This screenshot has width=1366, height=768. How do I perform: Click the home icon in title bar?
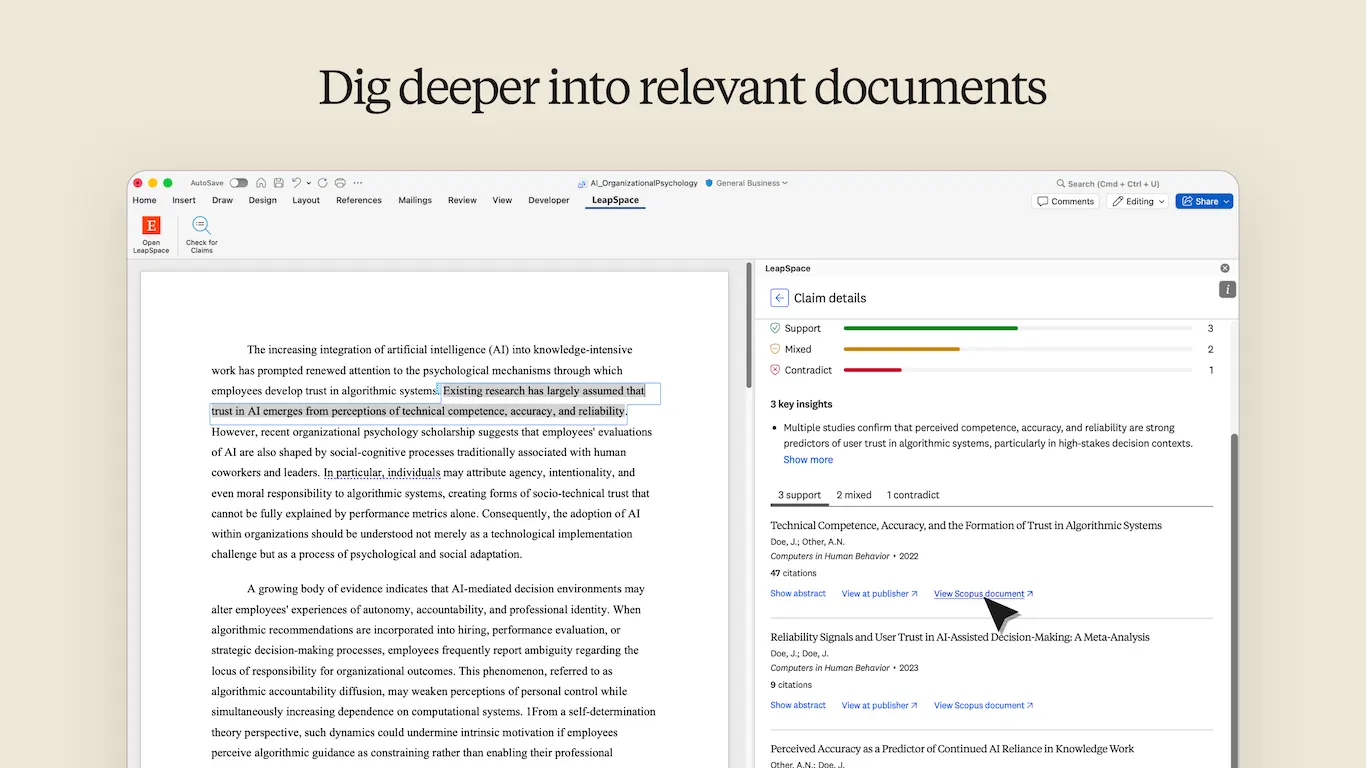(261, 183)
